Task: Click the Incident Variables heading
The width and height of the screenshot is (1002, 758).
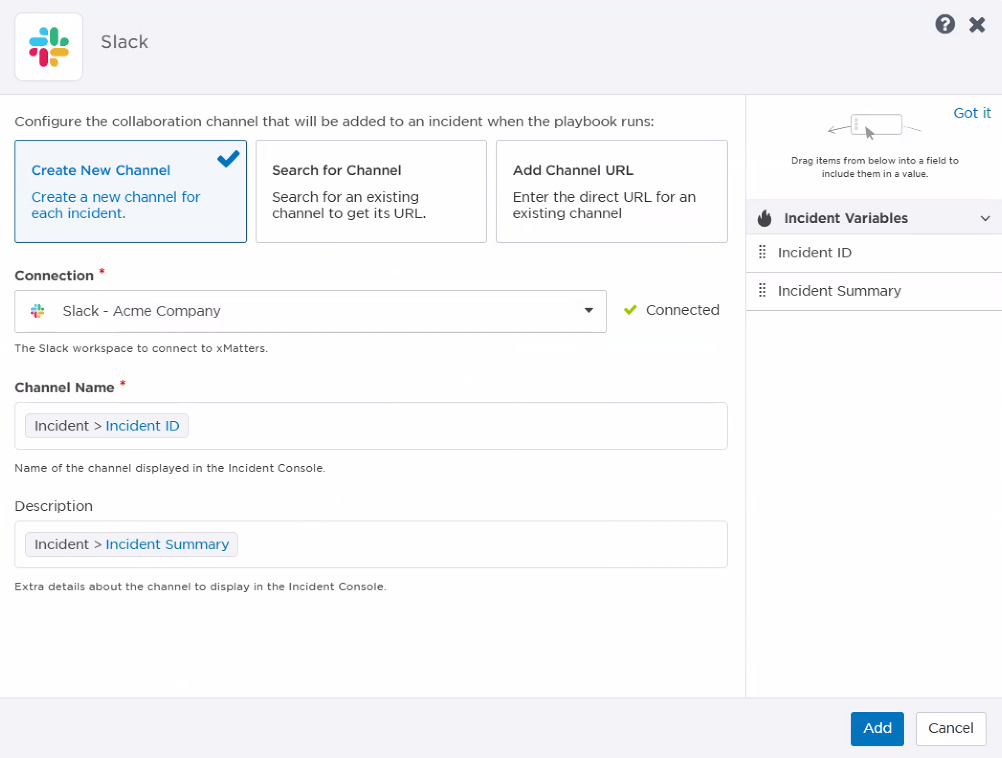Action: [x=845, y=218]
